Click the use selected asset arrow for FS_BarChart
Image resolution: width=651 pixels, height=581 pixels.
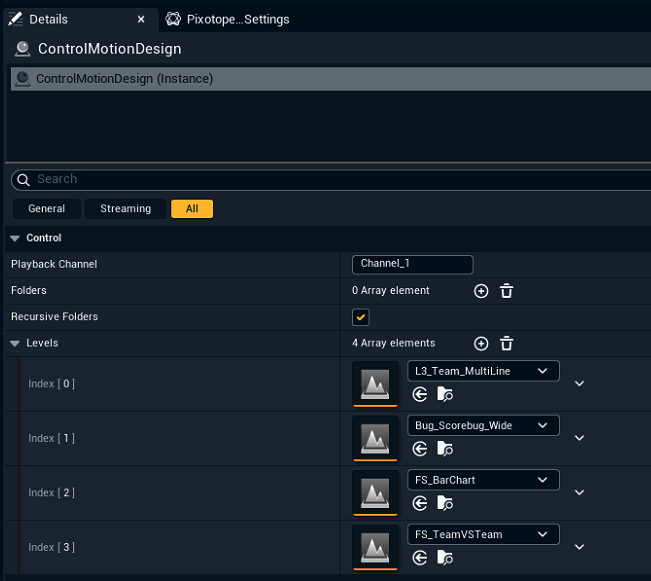(420, 503)
